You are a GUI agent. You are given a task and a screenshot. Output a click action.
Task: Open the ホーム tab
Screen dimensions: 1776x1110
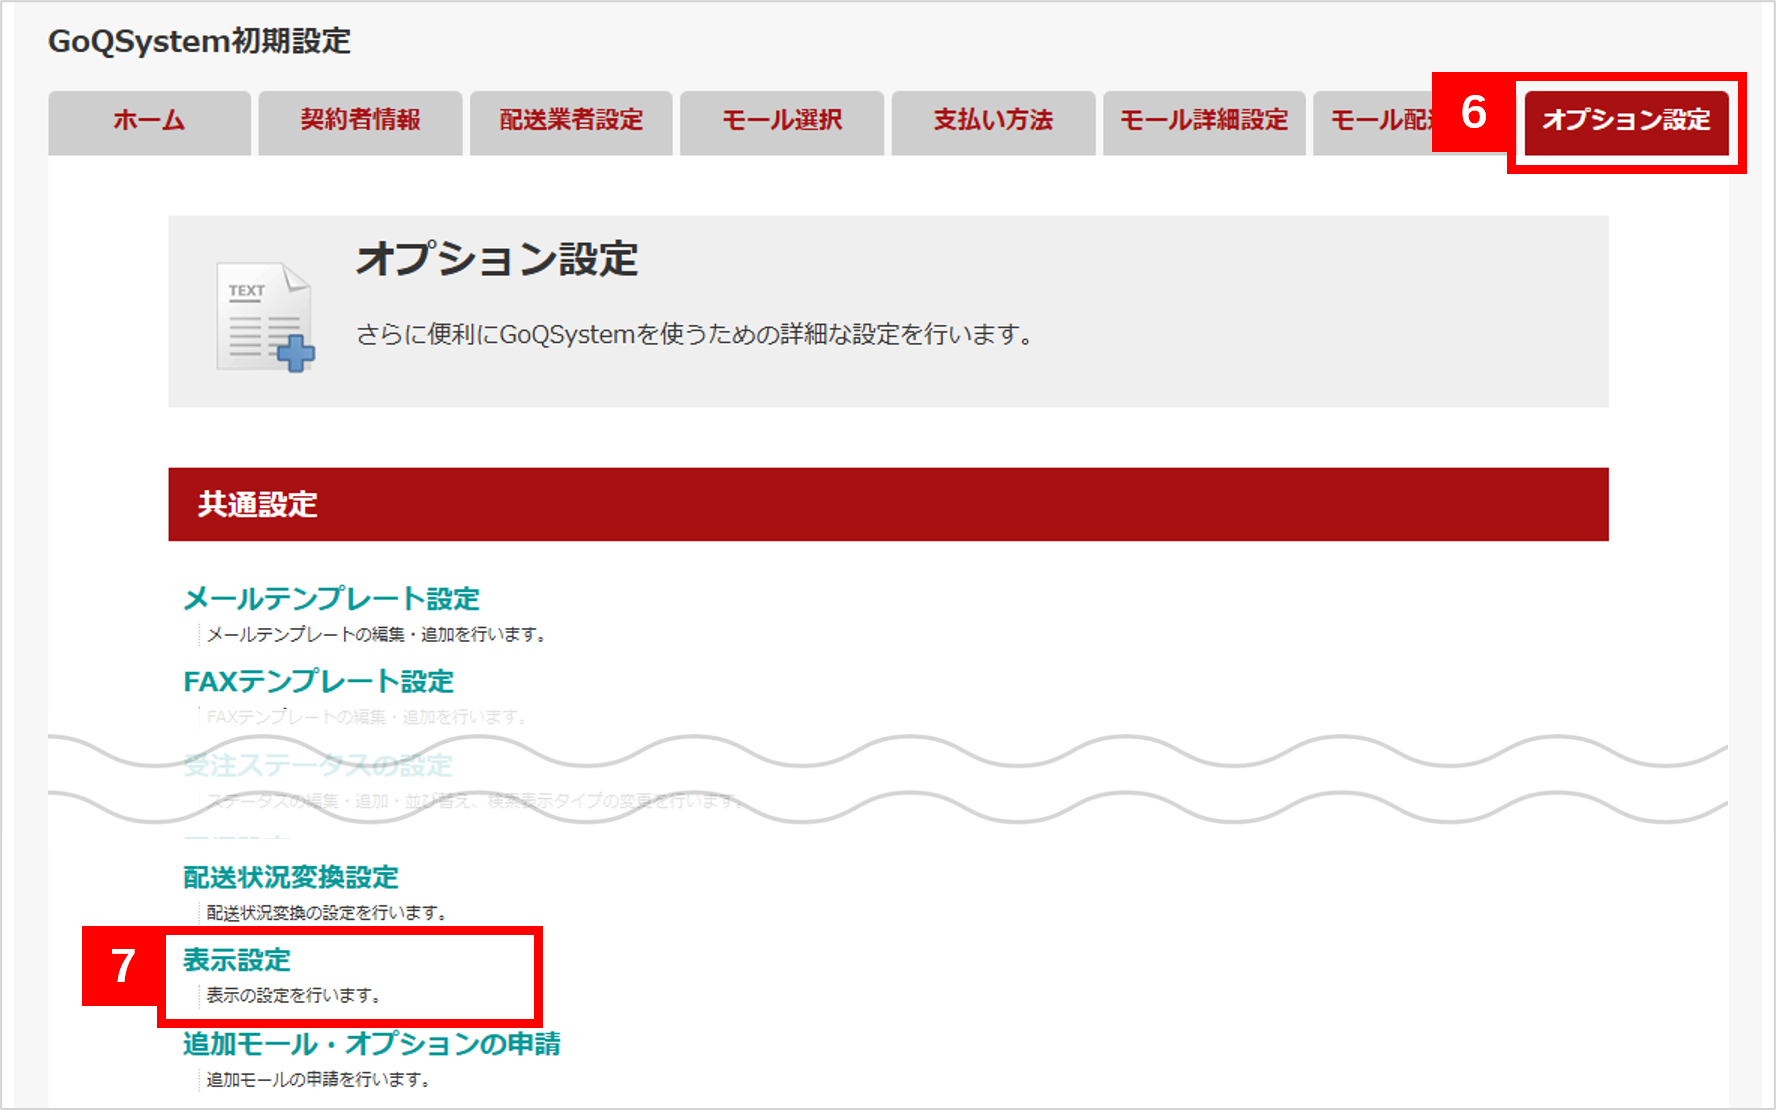click(149, 121)
